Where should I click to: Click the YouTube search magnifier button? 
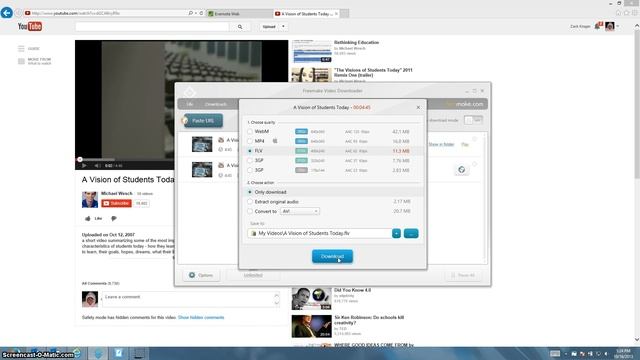click(240, 27)
